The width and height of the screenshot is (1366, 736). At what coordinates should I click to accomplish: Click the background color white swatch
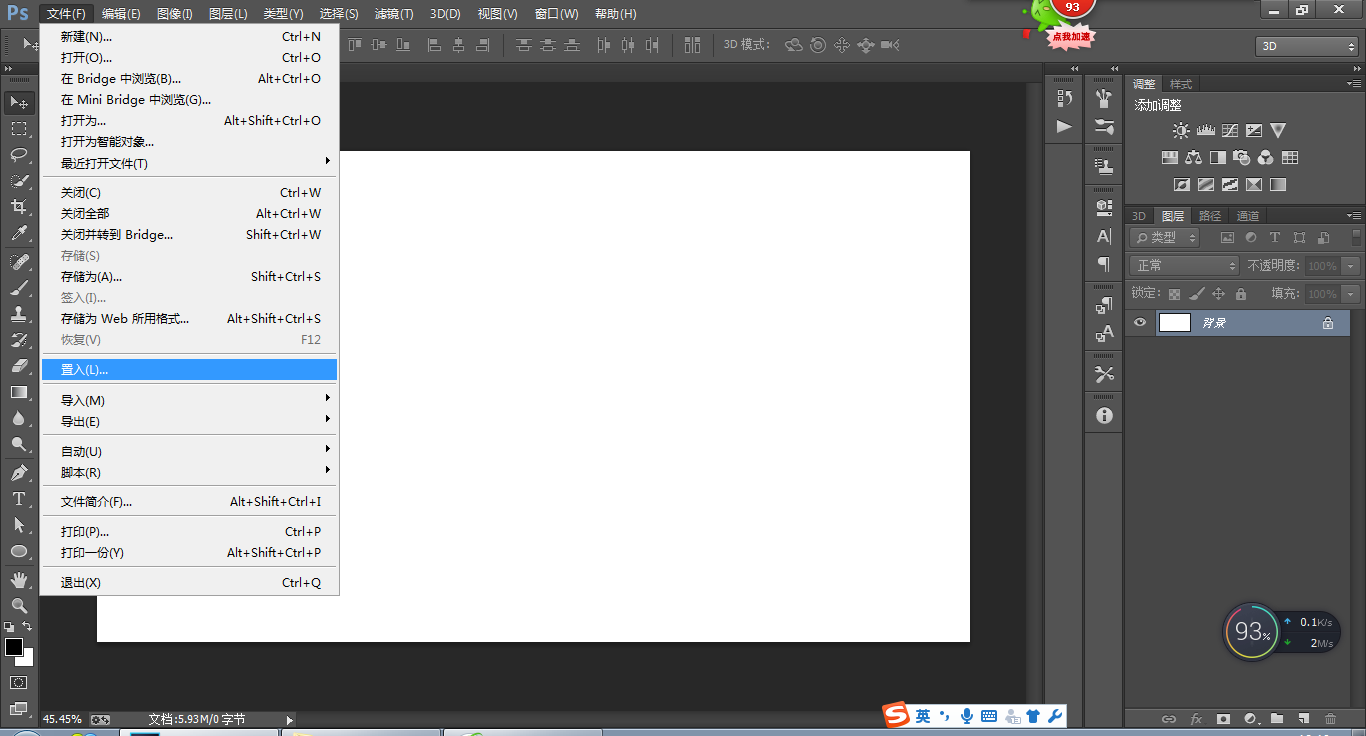(x=28, y=660)
